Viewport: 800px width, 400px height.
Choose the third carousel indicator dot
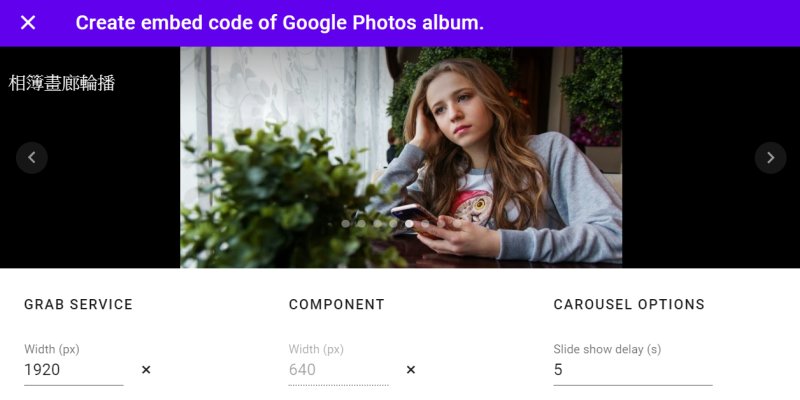(x=378, y=223)
